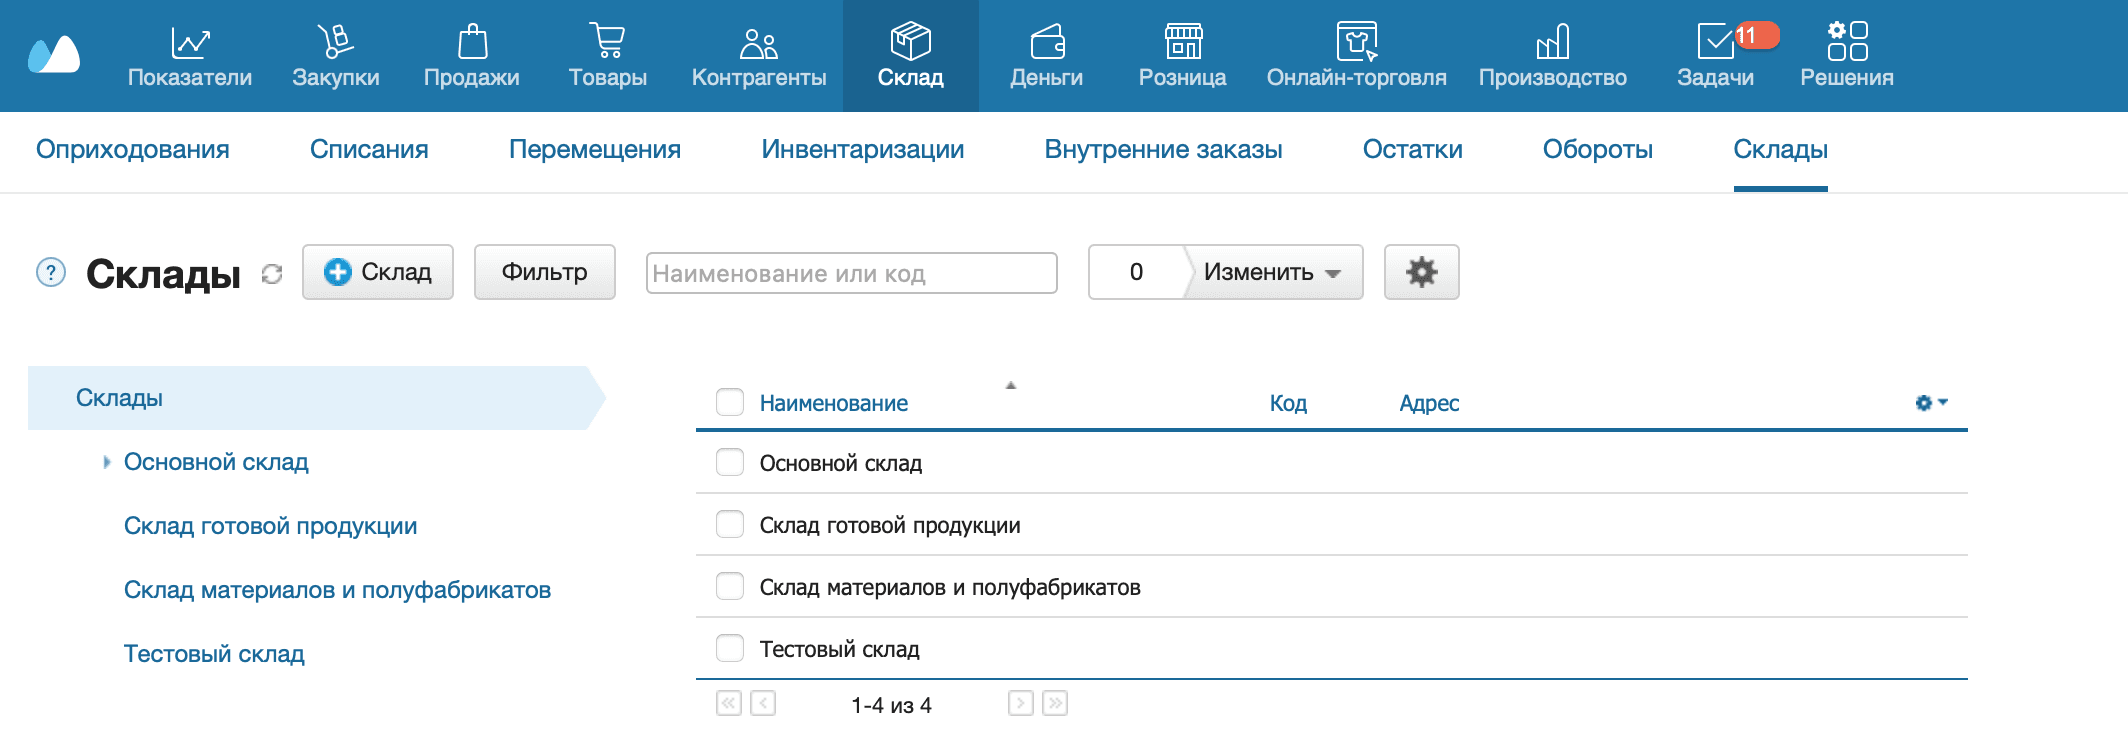The image size is (2128, 750).
Task: Select Склад готовой продукции in the tree
Action: click(271, 526)
